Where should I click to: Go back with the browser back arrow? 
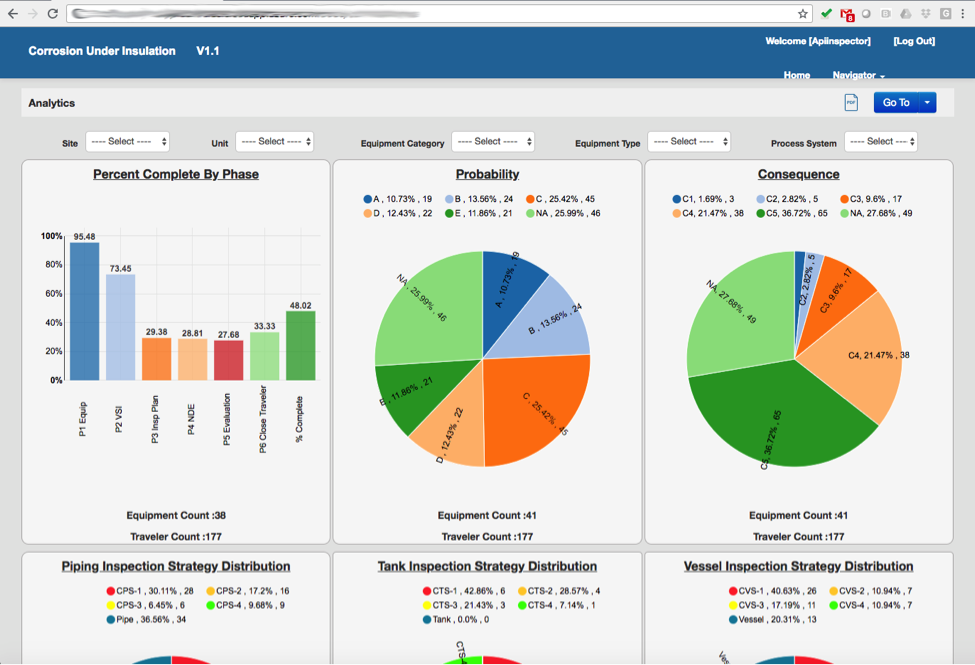click(x=12, y=13)
